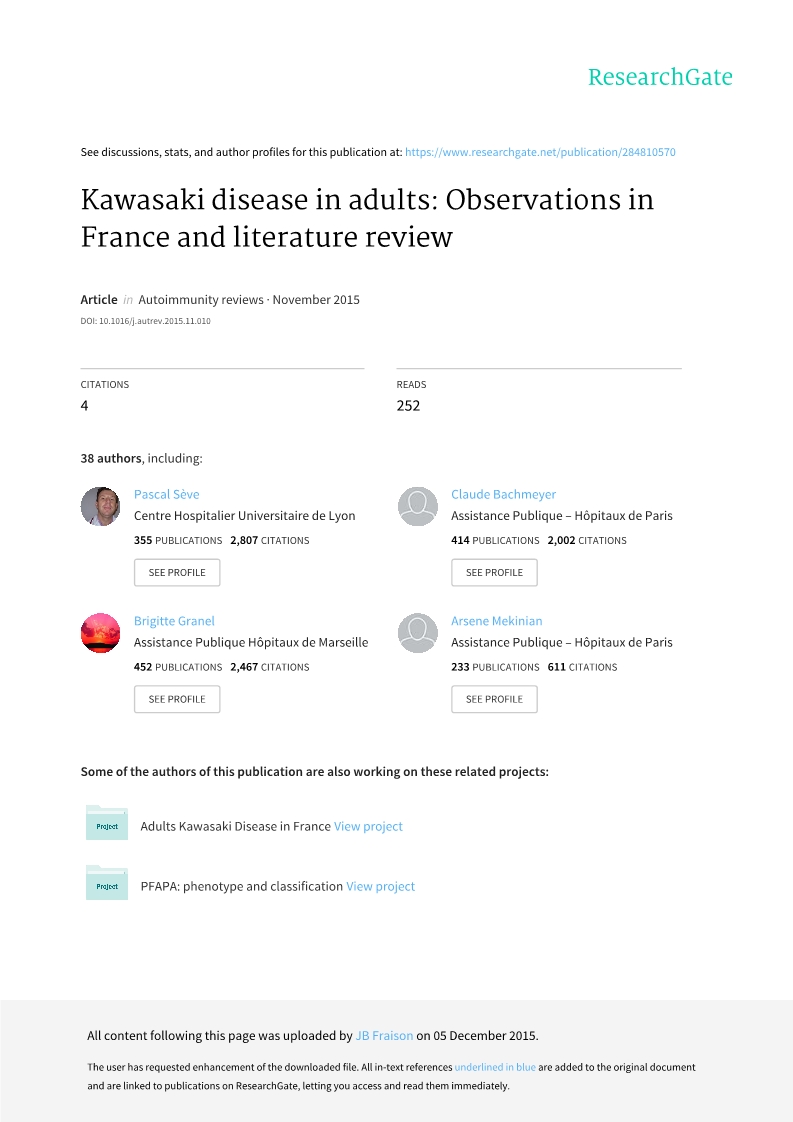The height and width of the screenshot is (1122, 793).
Task: Open the Adults Kawasaki Disease project folder icon
Action: [106, 824]
